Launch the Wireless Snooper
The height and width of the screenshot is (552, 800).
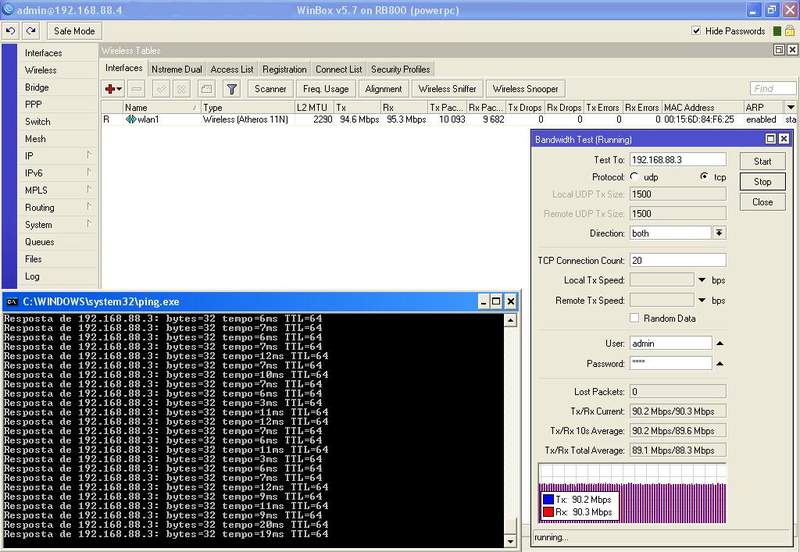526,89
